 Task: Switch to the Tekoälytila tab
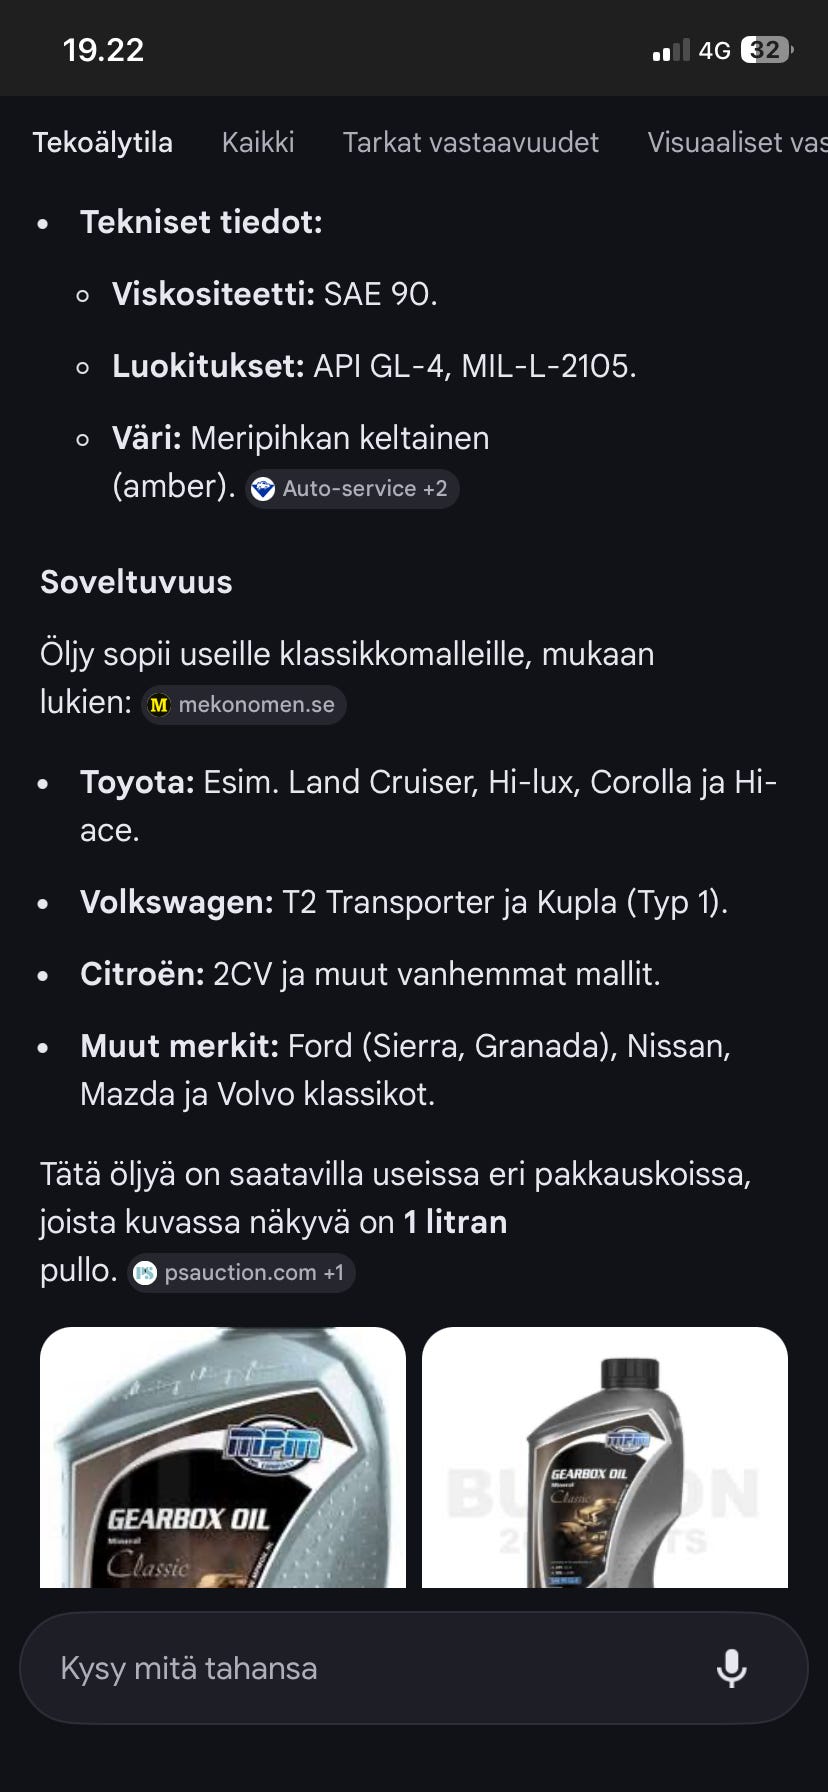103,143
